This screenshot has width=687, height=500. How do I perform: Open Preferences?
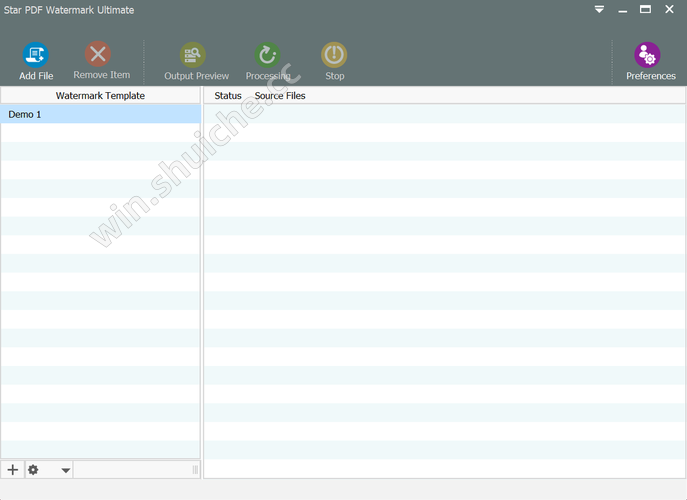[x=647, y=55]
